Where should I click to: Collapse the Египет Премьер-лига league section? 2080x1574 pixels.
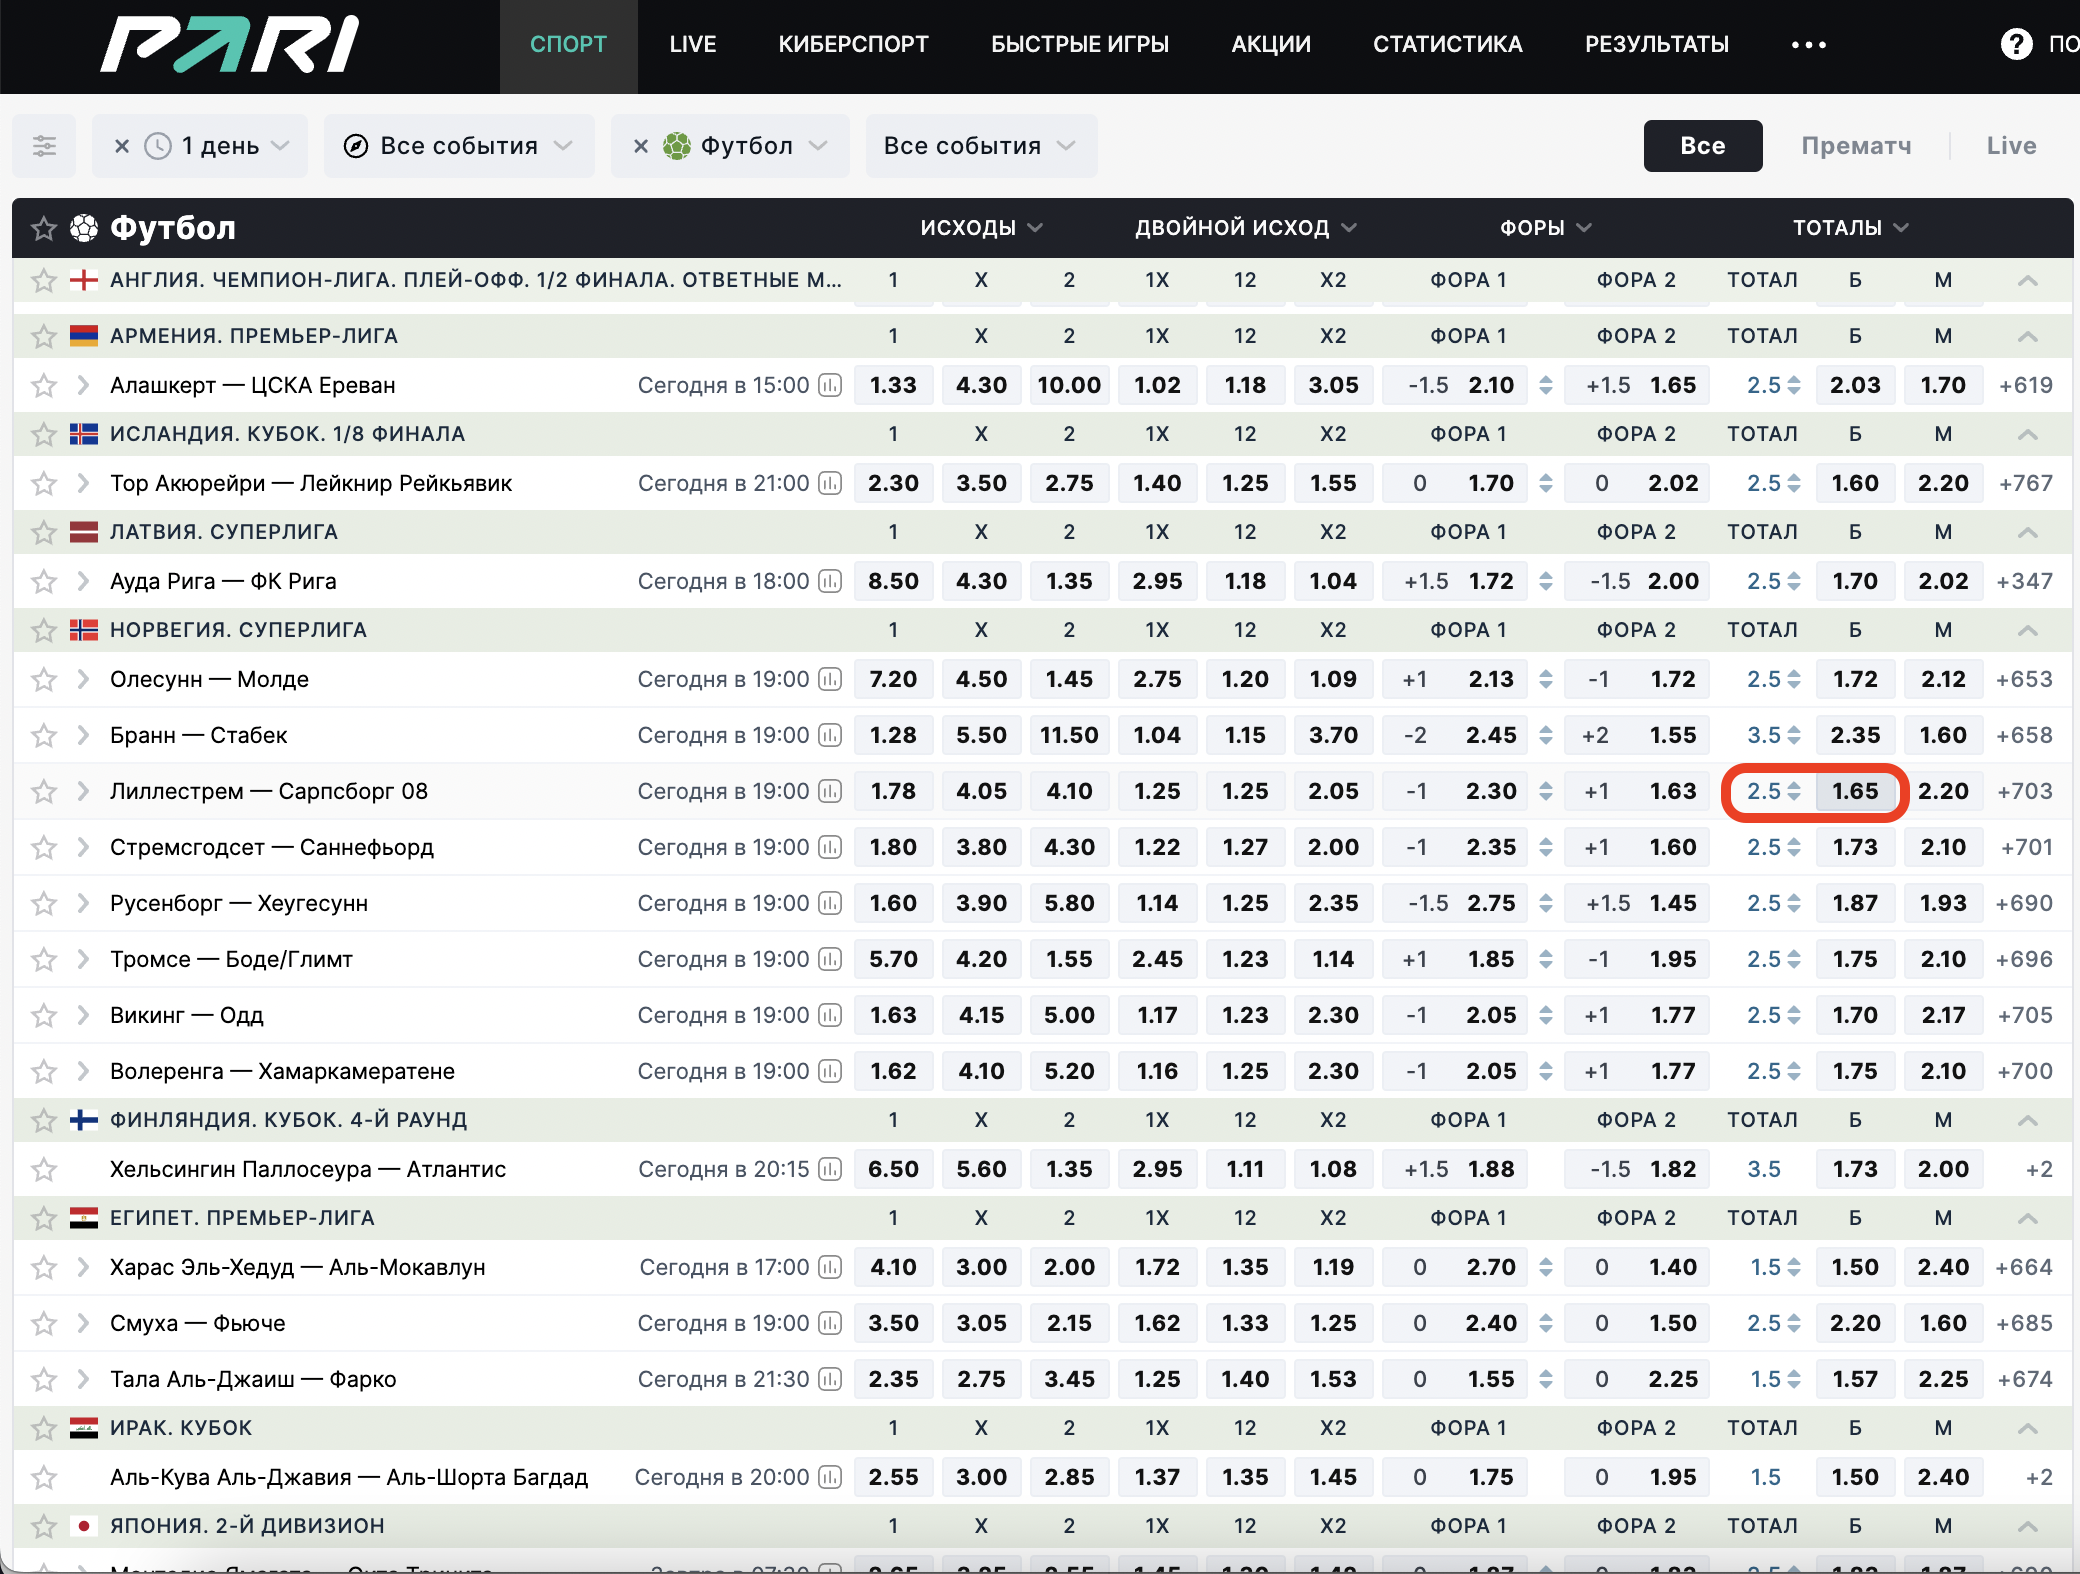(x=2027, y=1218)
